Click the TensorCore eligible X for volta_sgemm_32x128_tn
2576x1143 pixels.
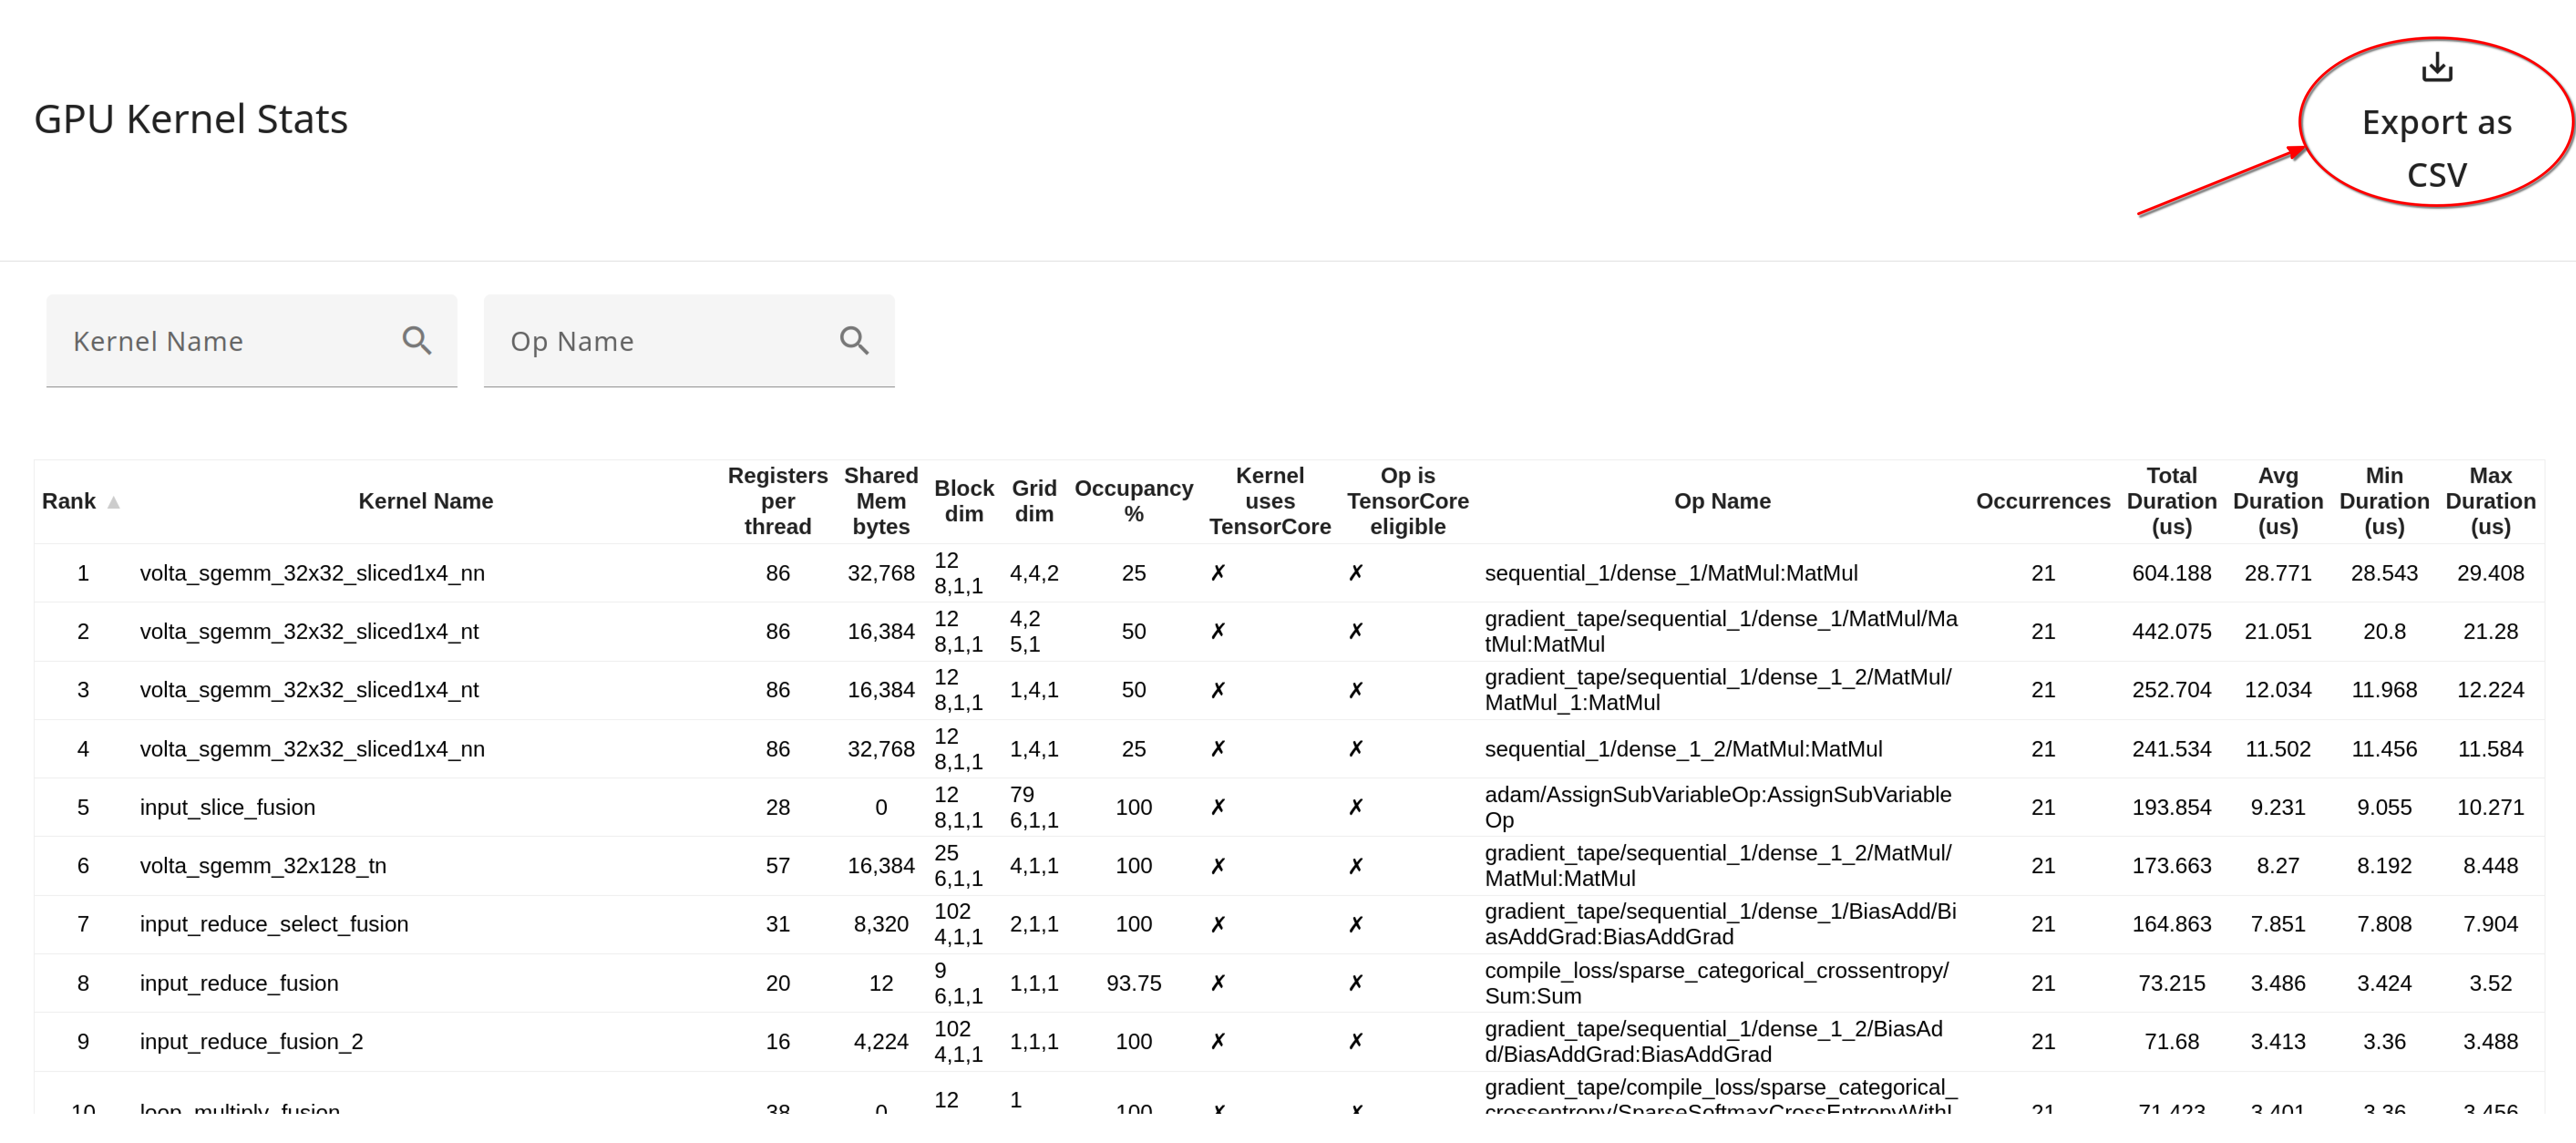1357,865
